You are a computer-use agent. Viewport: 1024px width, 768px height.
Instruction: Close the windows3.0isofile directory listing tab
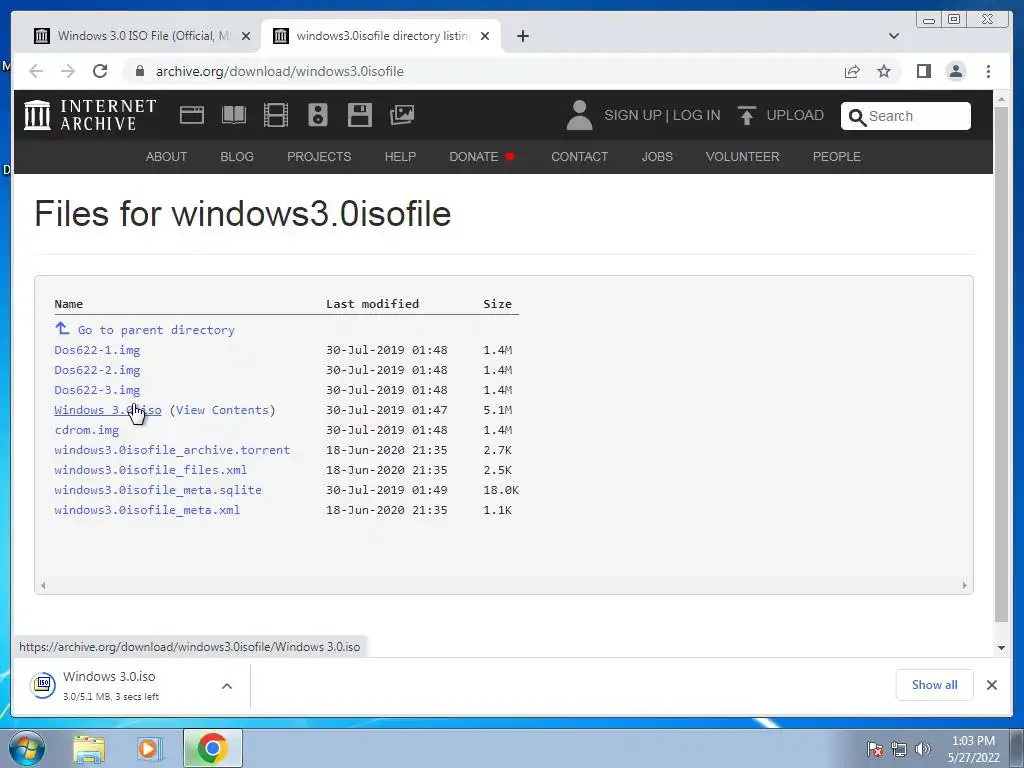(485, 36)
